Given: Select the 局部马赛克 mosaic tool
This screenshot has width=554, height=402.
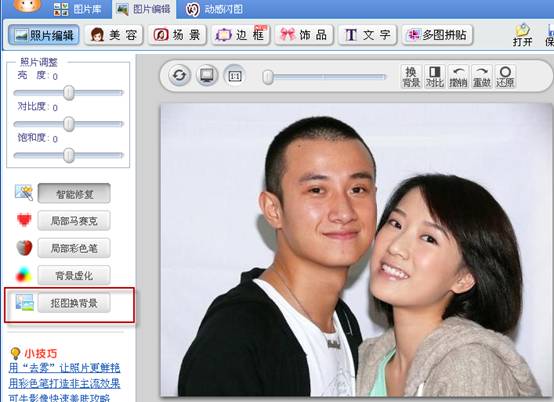Looking at the screenshot, I should coord(74,221).
